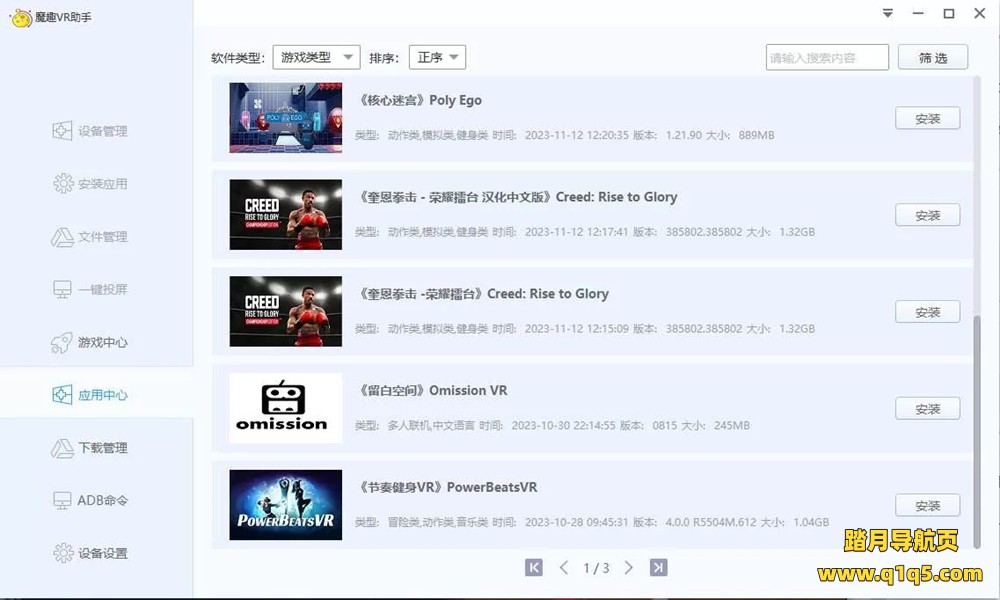Open the 排序 dropdown showing 正序
1000x600 pixels.
pos(437,57)
